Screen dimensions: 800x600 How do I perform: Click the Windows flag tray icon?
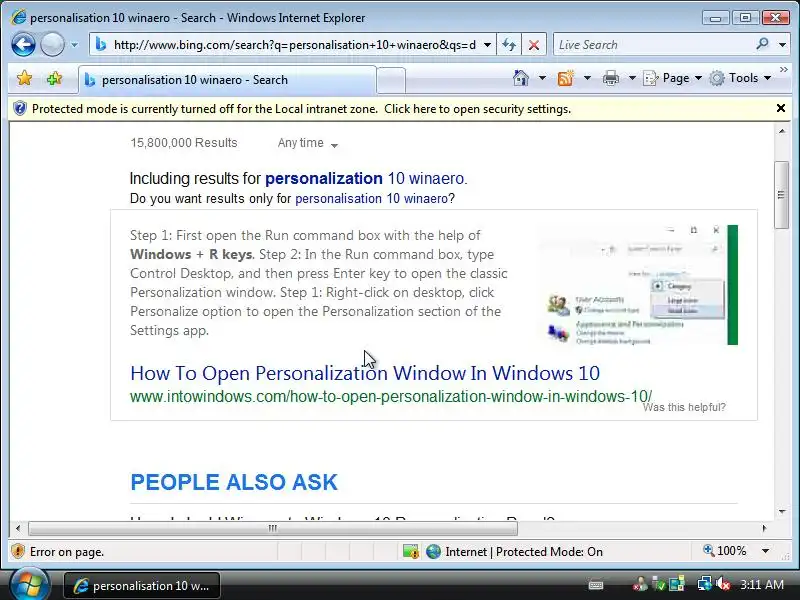tap(677, 584)
